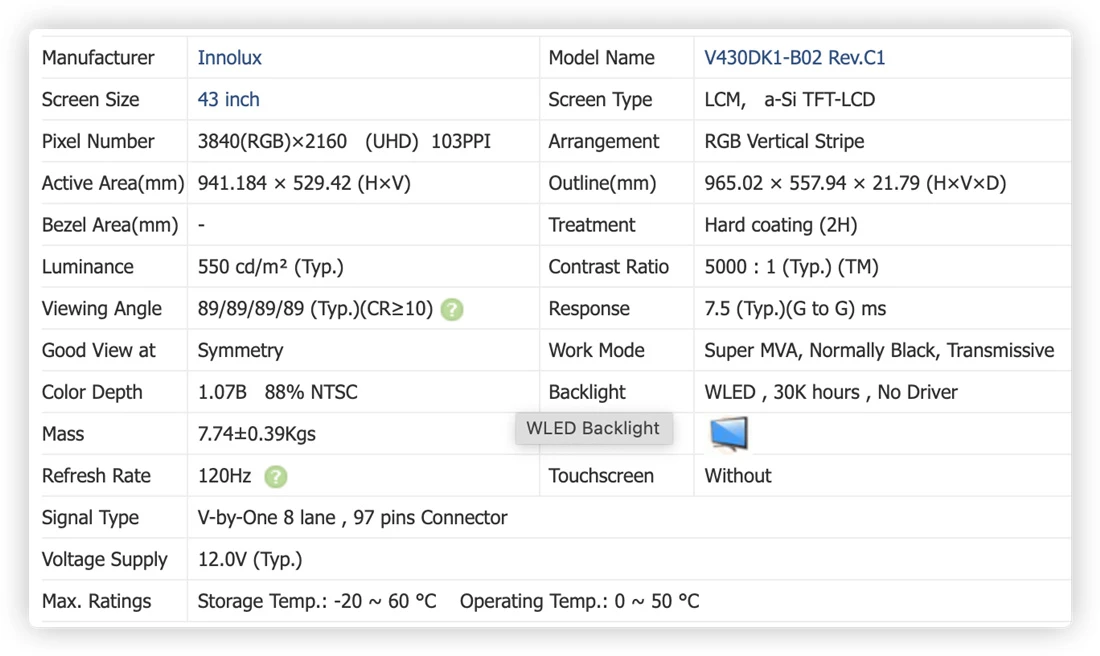The height and width of the screenshot is (656, 1100).
Task: Click the Touchscreen Without value
Action: click(x=737, y=476)
